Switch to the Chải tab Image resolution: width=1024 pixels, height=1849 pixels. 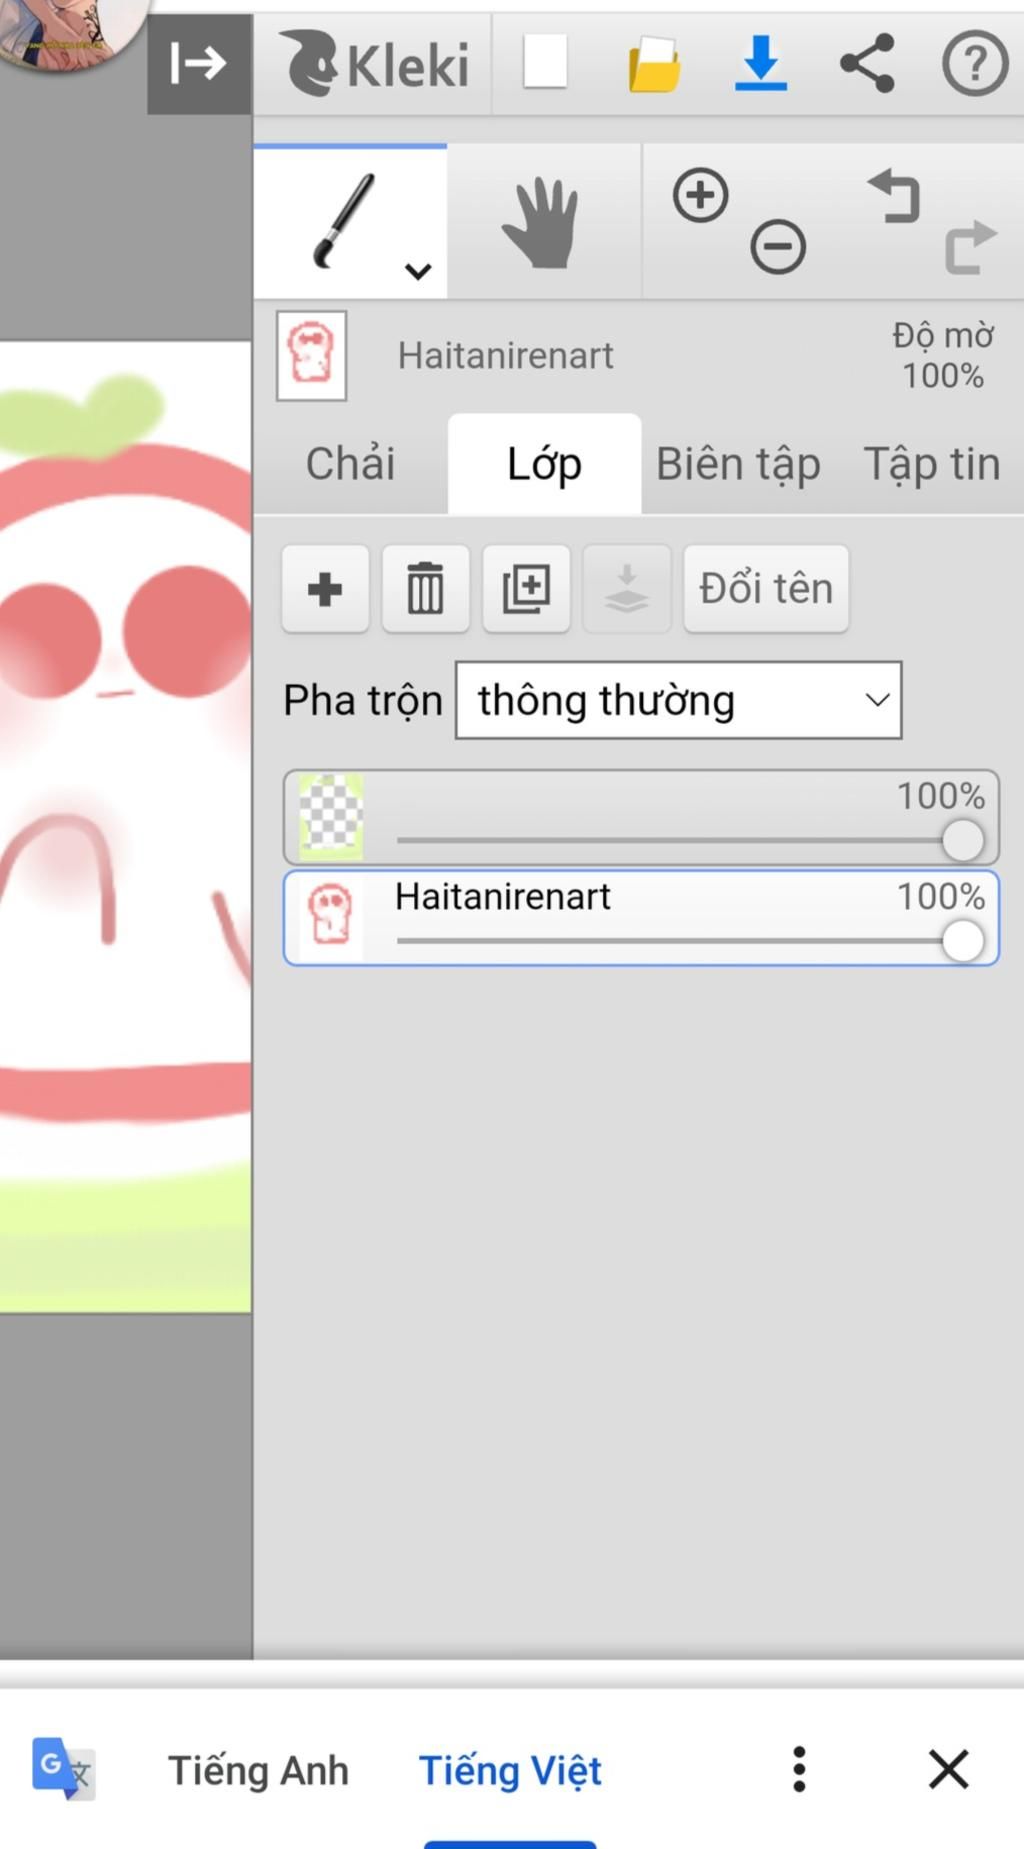[x=350, y=464]
